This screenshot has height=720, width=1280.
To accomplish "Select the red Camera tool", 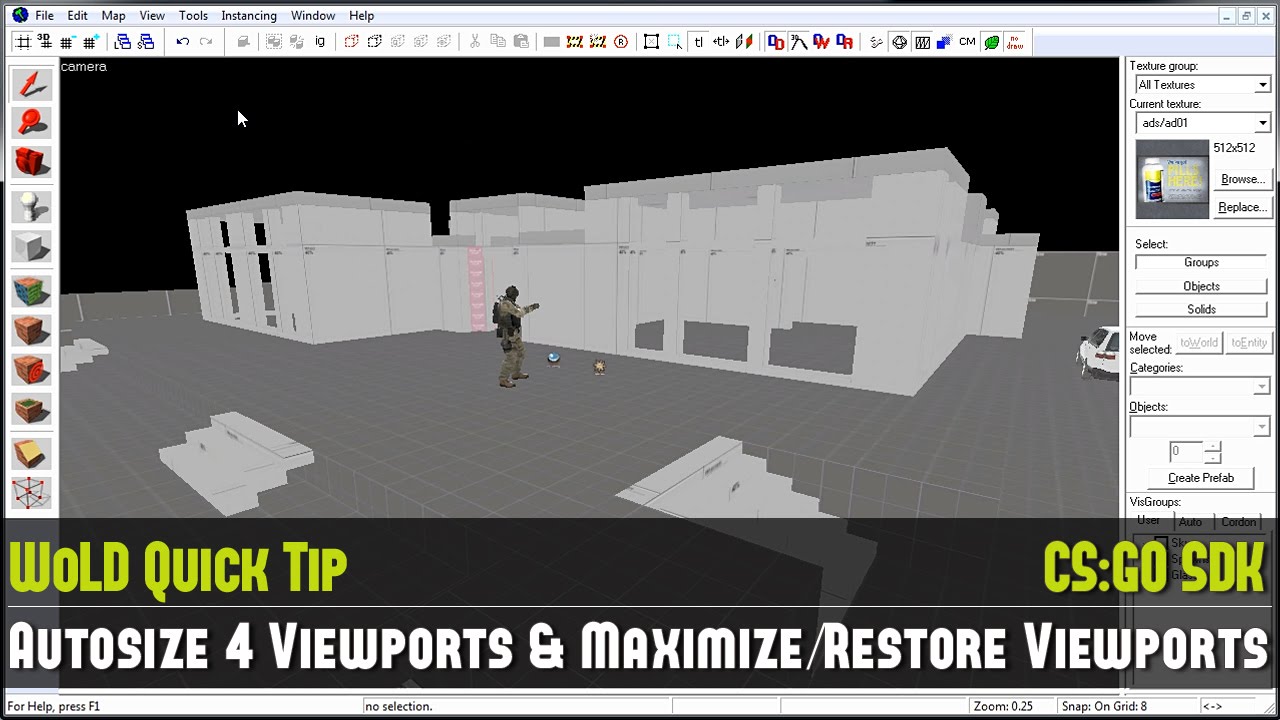I will coord(32,161).
